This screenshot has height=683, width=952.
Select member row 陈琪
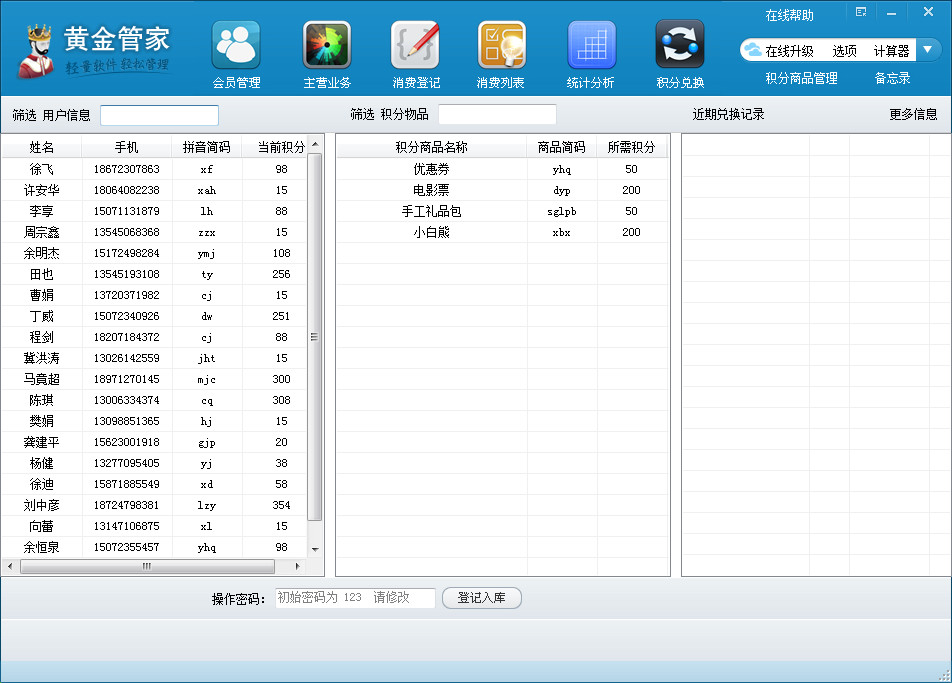(154, 400)
